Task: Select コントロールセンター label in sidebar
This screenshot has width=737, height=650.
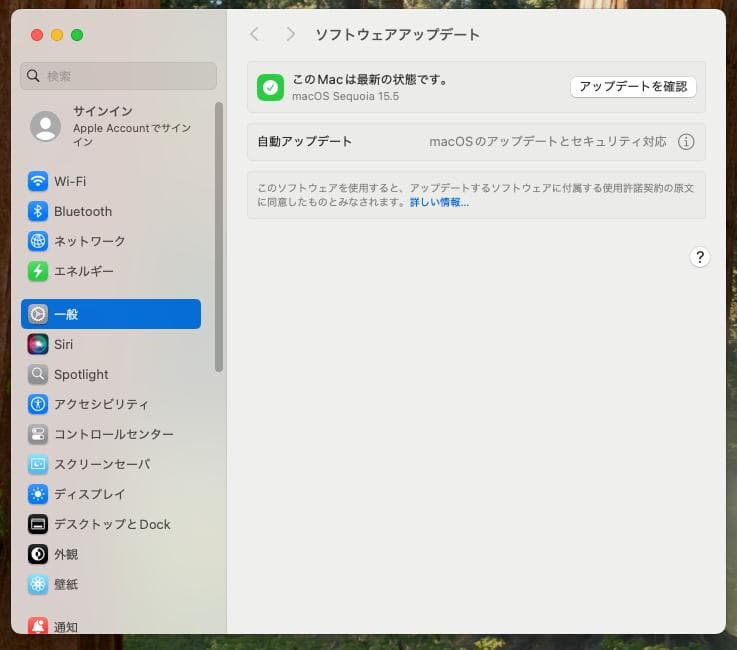Action: (114, 434)
